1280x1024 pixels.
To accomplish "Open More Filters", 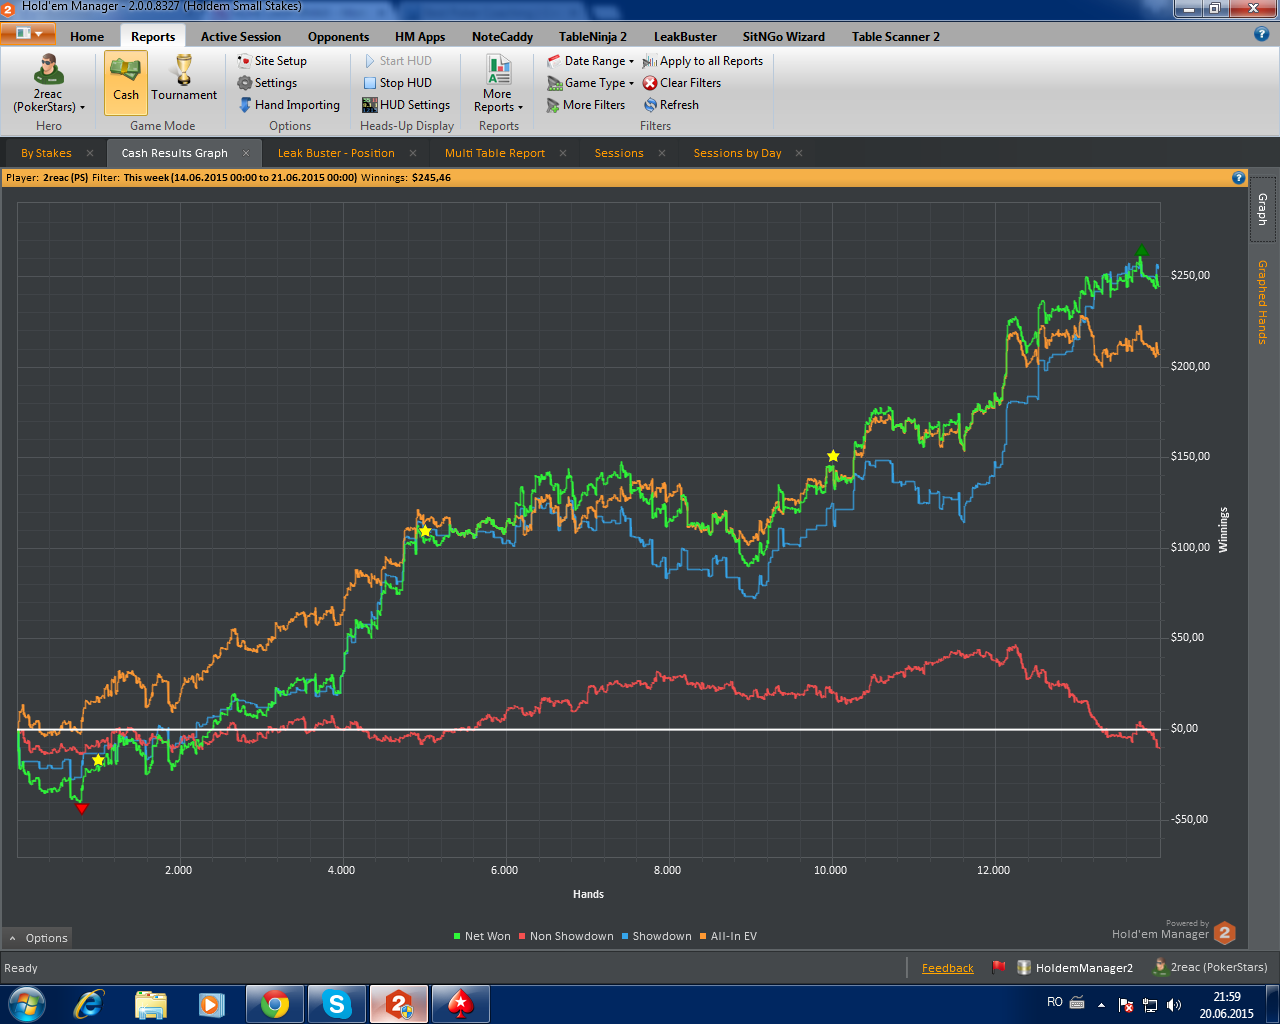I will pyautogui.click(x=586, y=105).
